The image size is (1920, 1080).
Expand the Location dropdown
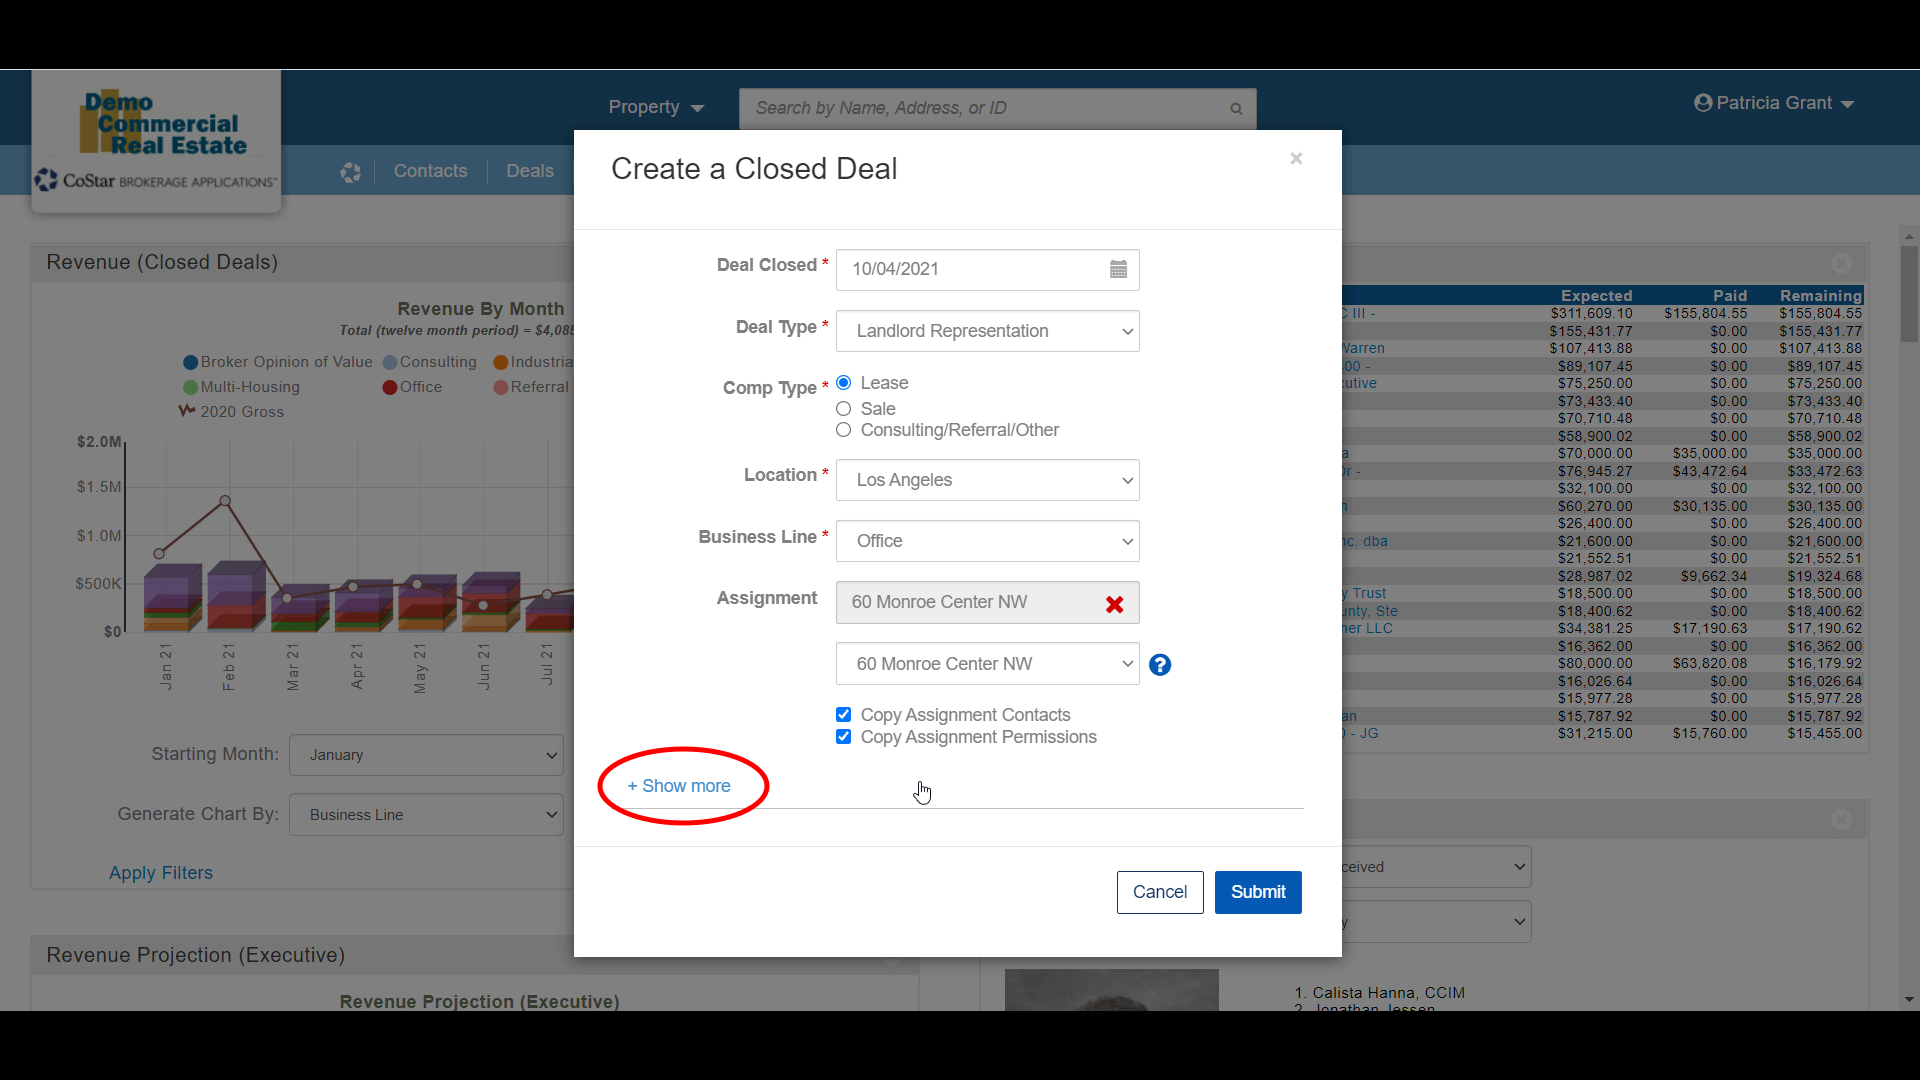click(x=987, y=480)
